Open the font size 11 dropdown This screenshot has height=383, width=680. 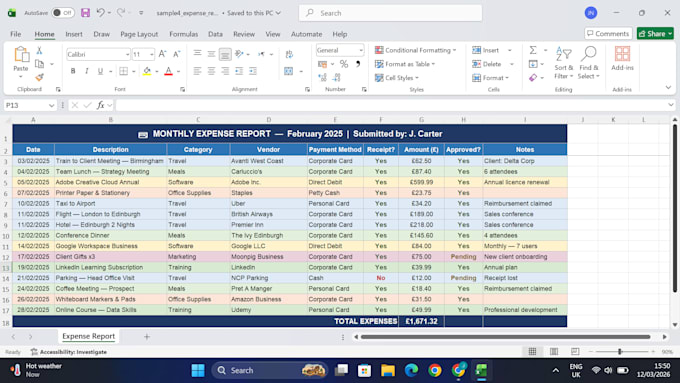(x=151, y=55)
